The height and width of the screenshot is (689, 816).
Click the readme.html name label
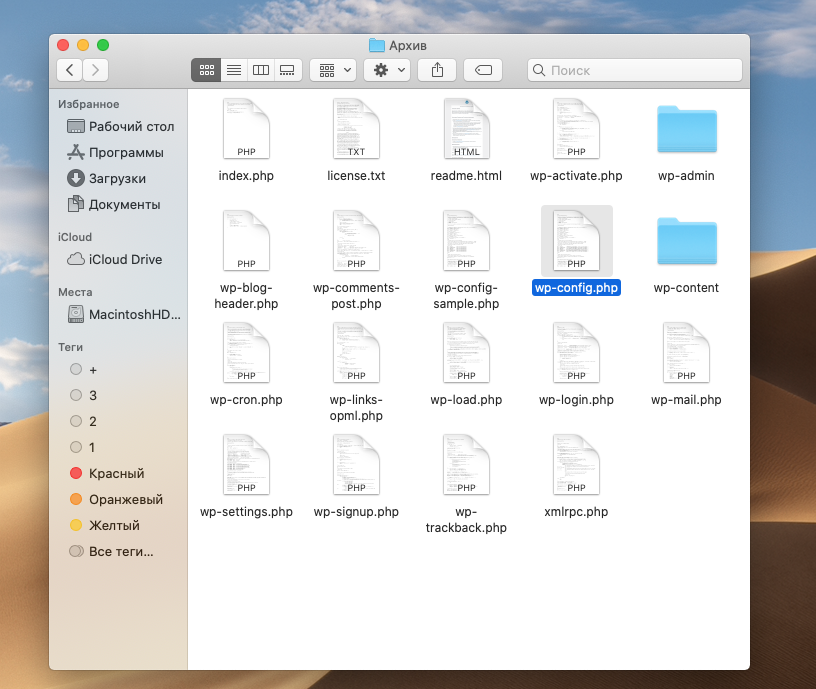tap(466, 176)
